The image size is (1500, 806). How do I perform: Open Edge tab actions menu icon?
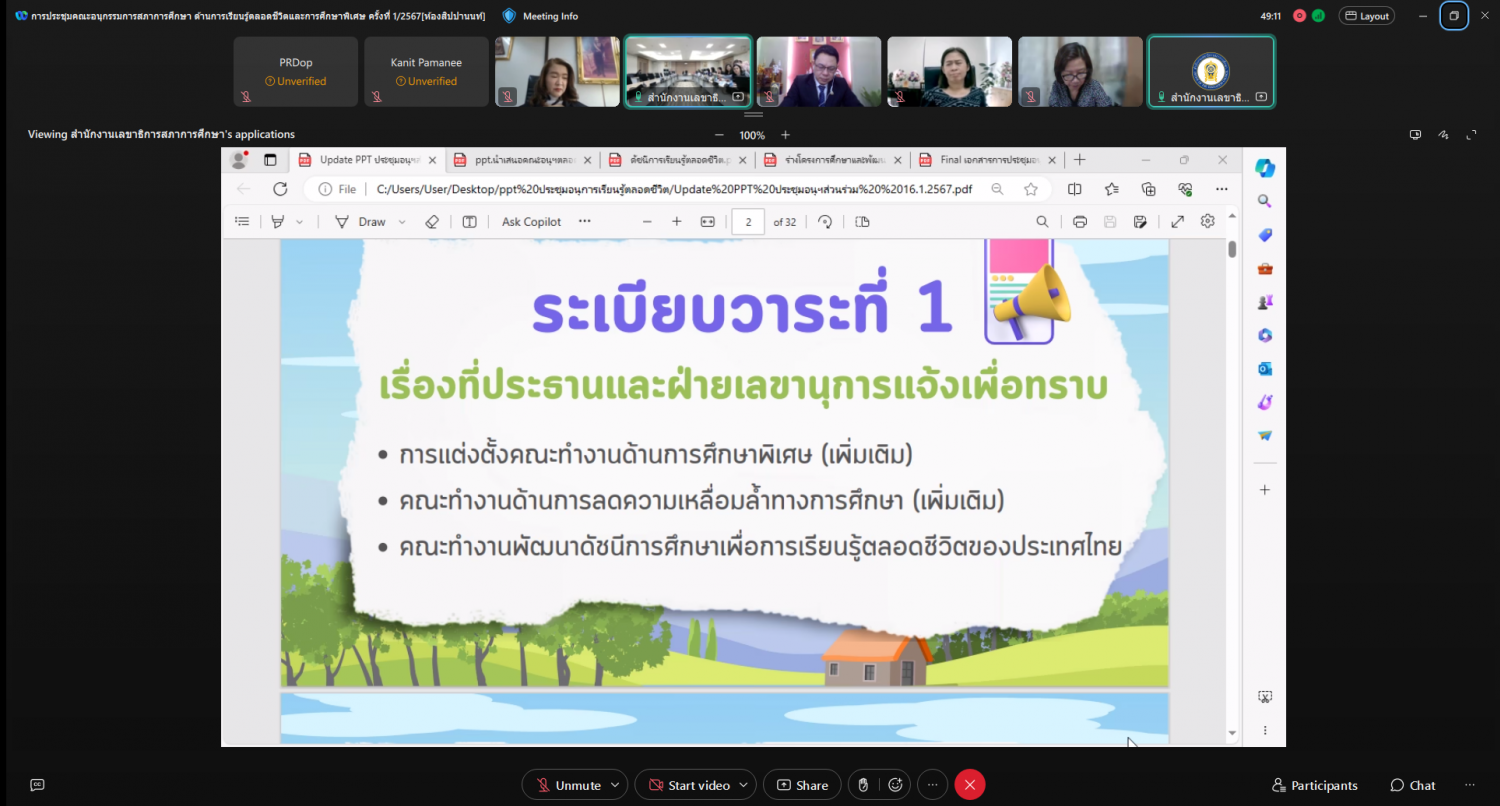point(270,160)
